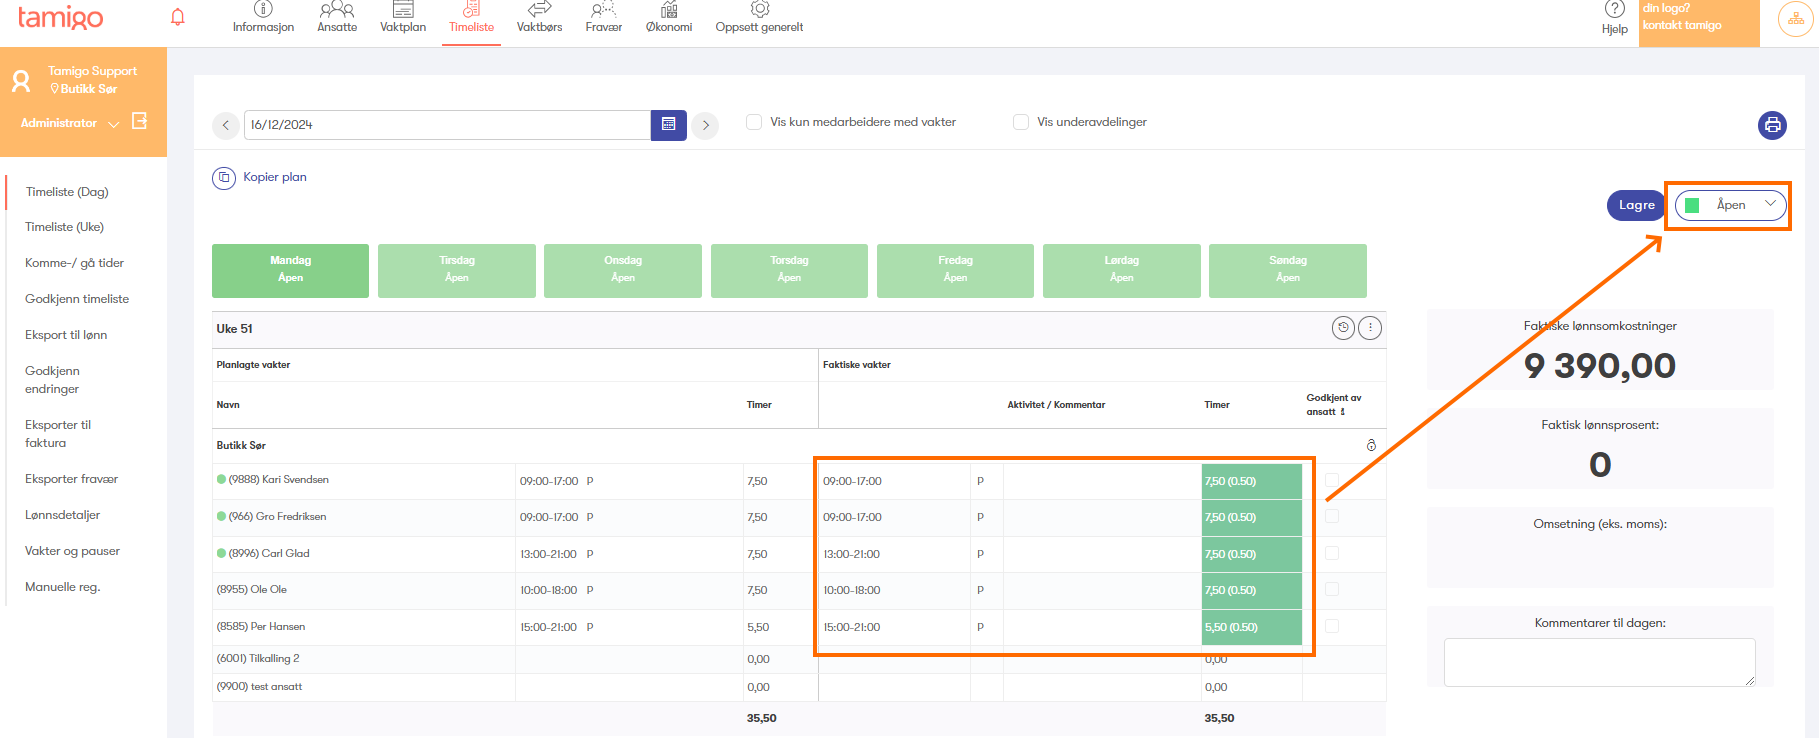Switch to the Lørdag tab
Screen dimensions: 1819x738
1122,270
